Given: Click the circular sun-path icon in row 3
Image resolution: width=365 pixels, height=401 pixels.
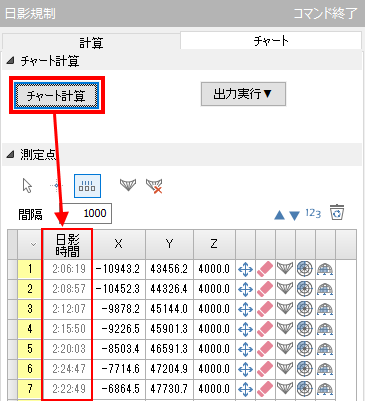Looking at the screenshot, I should click(x=305, y=309).
